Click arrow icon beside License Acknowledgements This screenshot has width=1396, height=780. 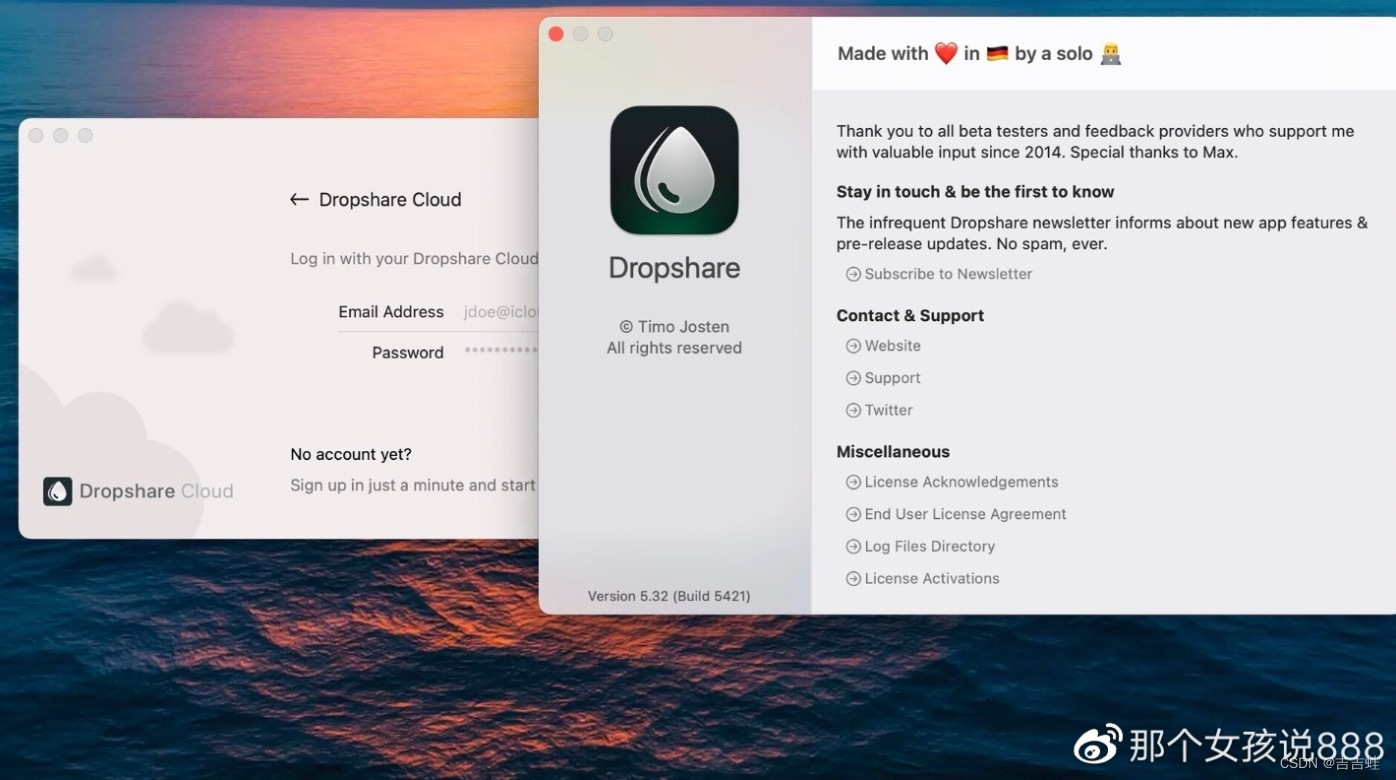[x=853, y=482]
